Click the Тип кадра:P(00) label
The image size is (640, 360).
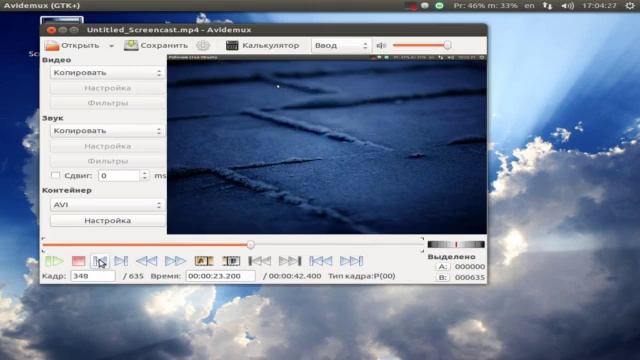coord(362,276)
